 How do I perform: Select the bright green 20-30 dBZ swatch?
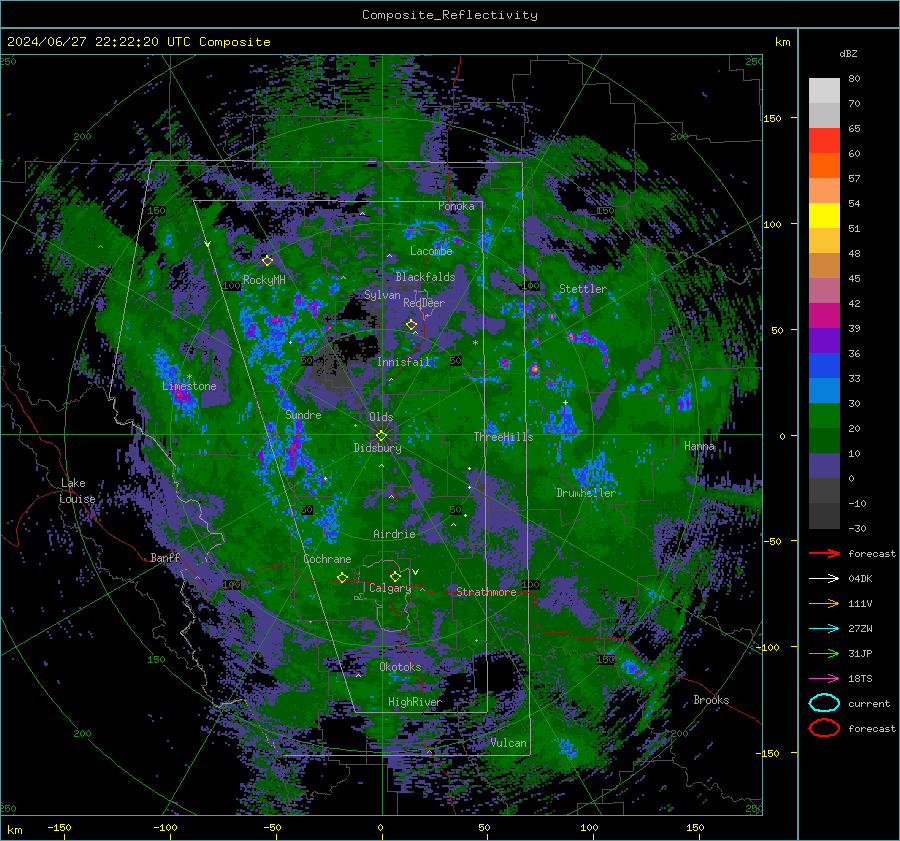click(824, 416)
